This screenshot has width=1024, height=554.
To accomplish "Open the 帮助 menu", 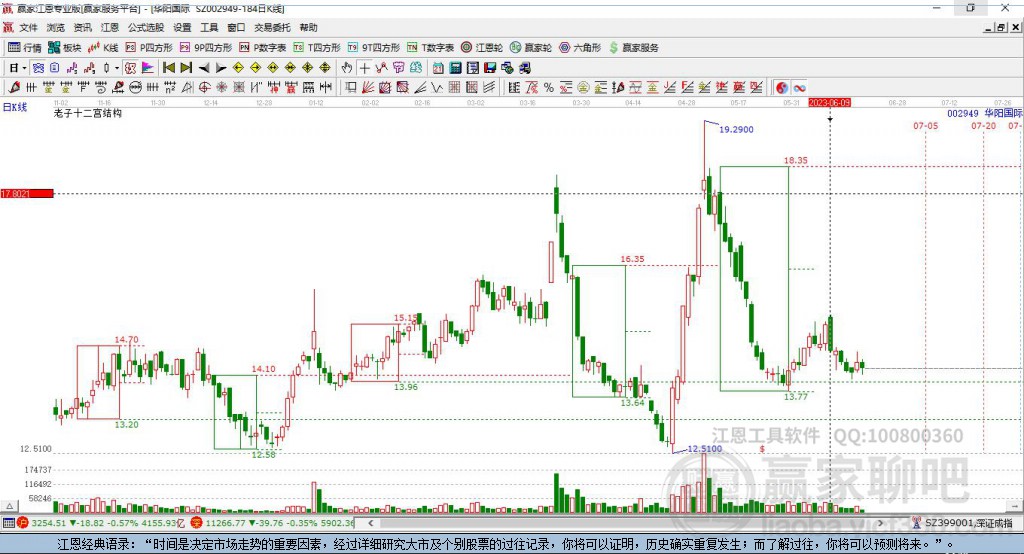I will (x=308, y=27).
